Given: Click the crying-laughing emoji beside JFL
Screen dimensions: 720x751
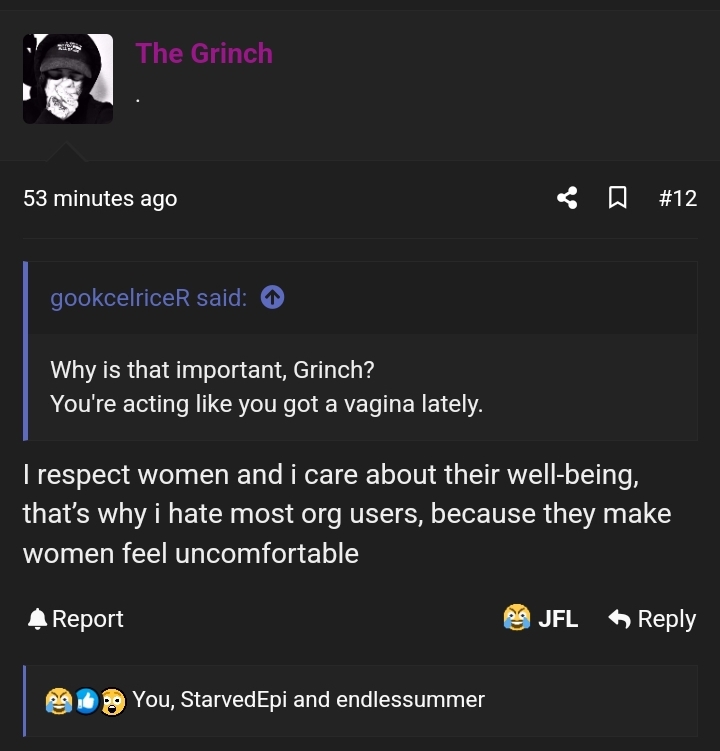Looking at the screenshot, I should point(517,618).
